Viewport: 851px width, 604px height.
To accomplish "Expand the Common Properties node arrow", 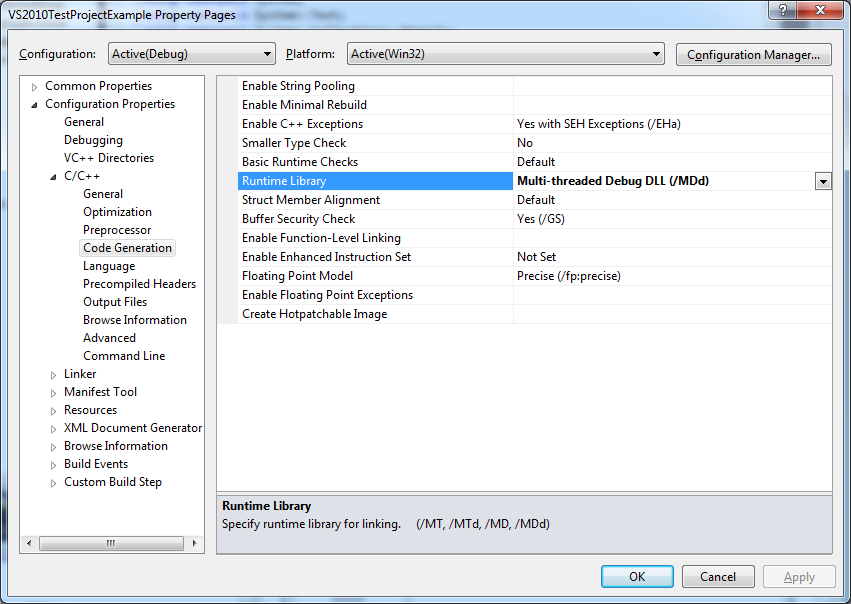I will click(34, 87).
